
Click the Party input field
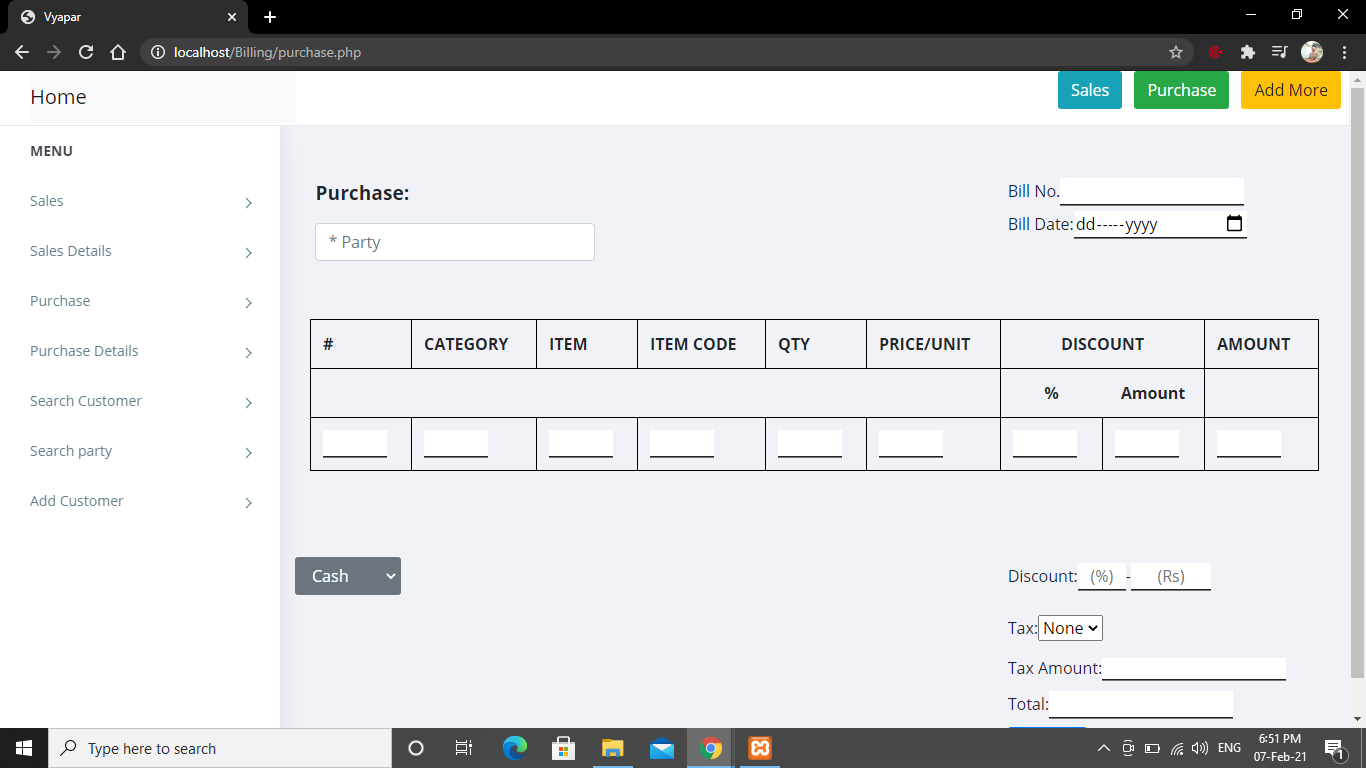coord(455,242)
